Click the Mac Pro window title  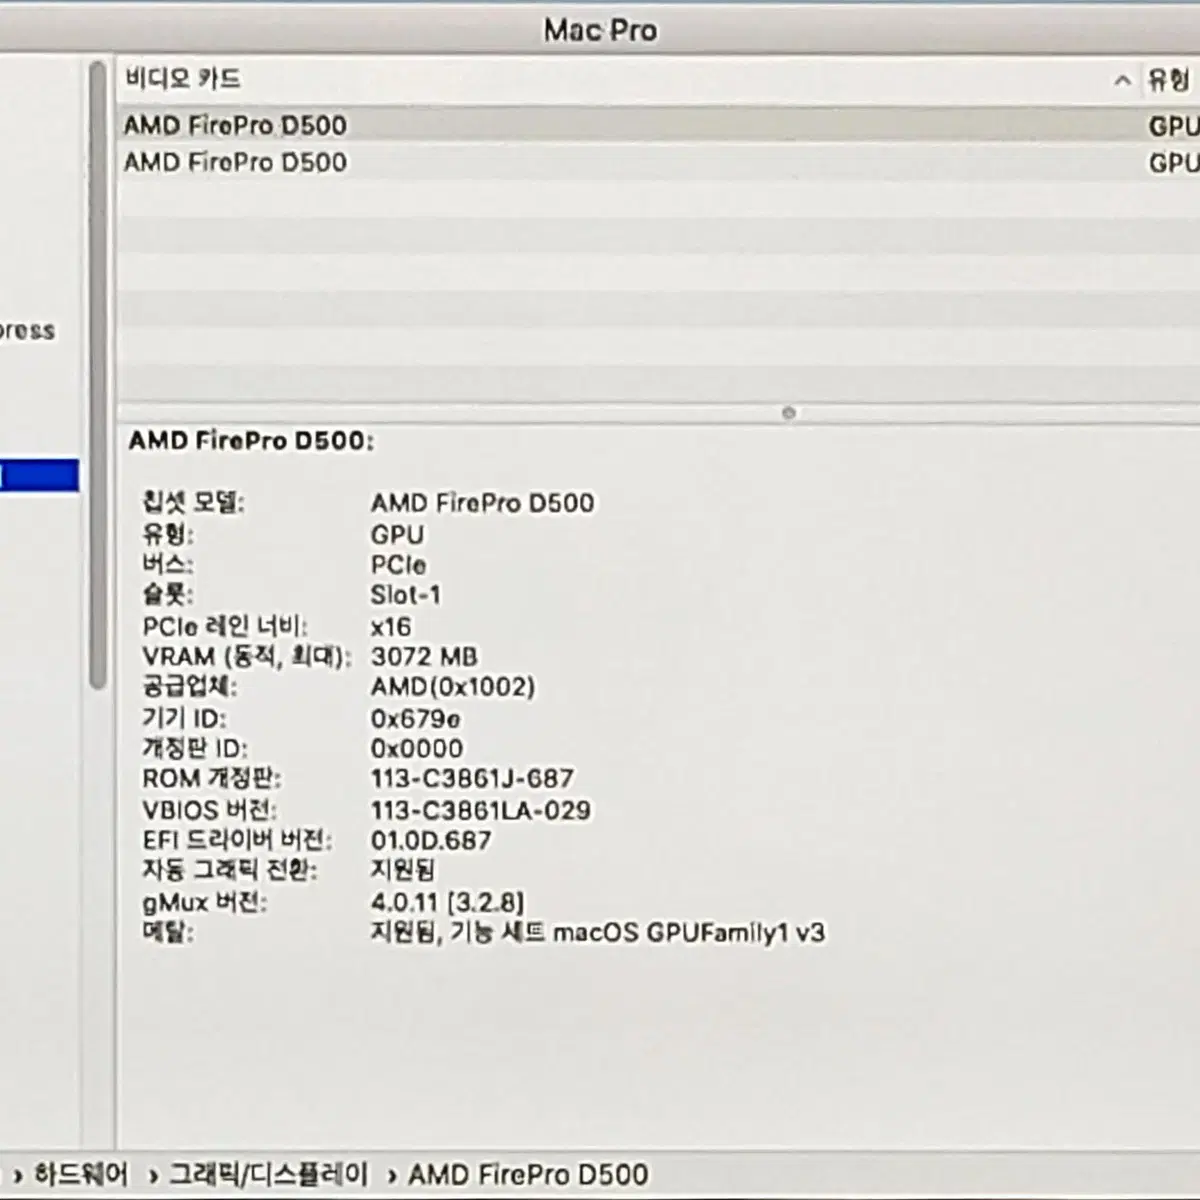600,30
